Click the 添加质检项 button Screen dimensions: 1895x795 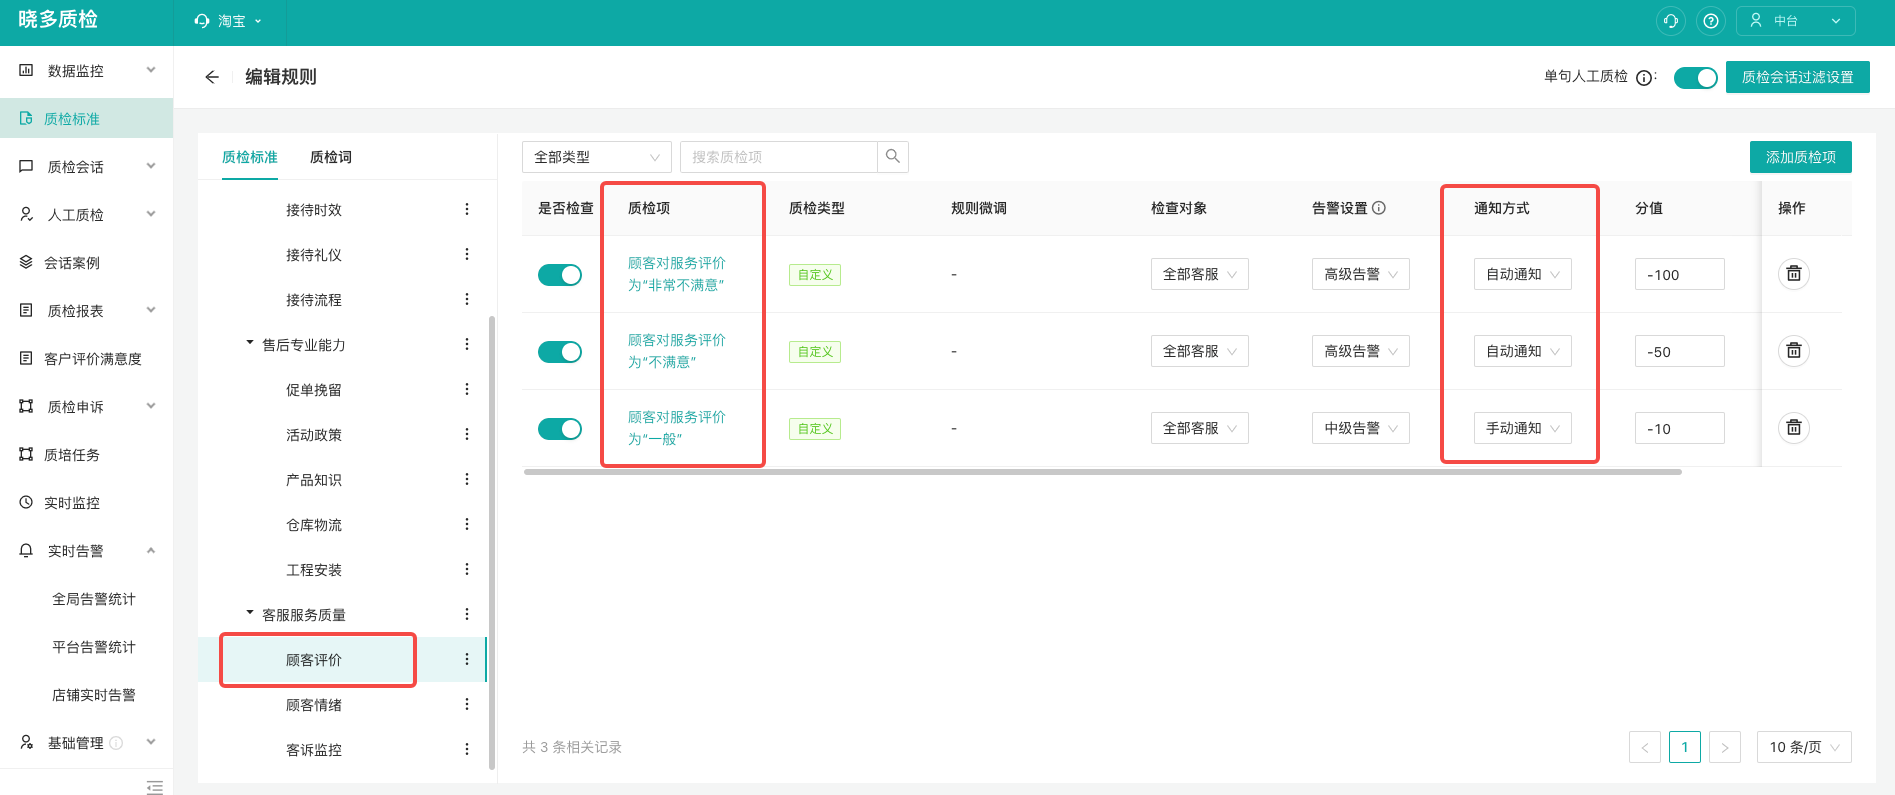click(1801, 157)
